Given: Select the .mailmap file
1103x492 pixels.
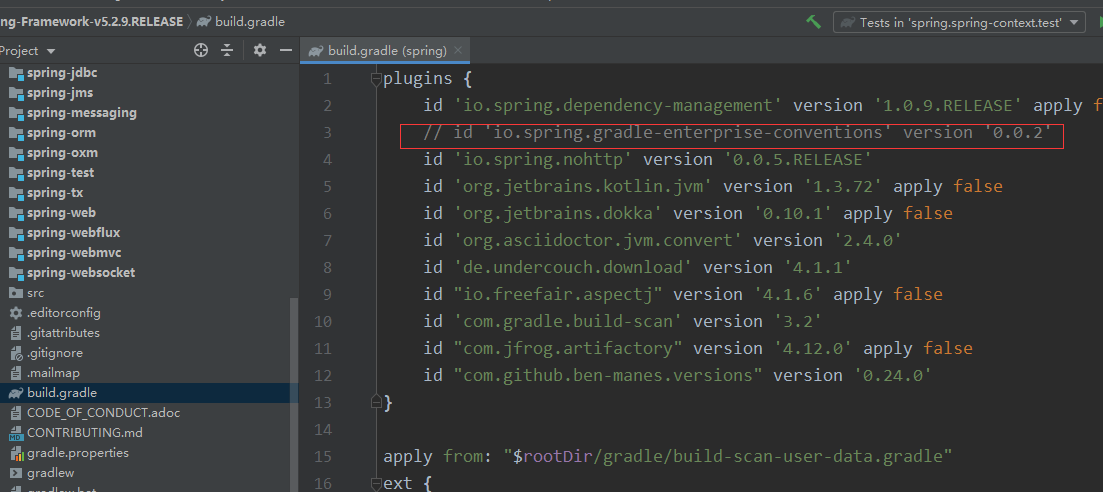Looking at the screenshot, I should [53, 372].
